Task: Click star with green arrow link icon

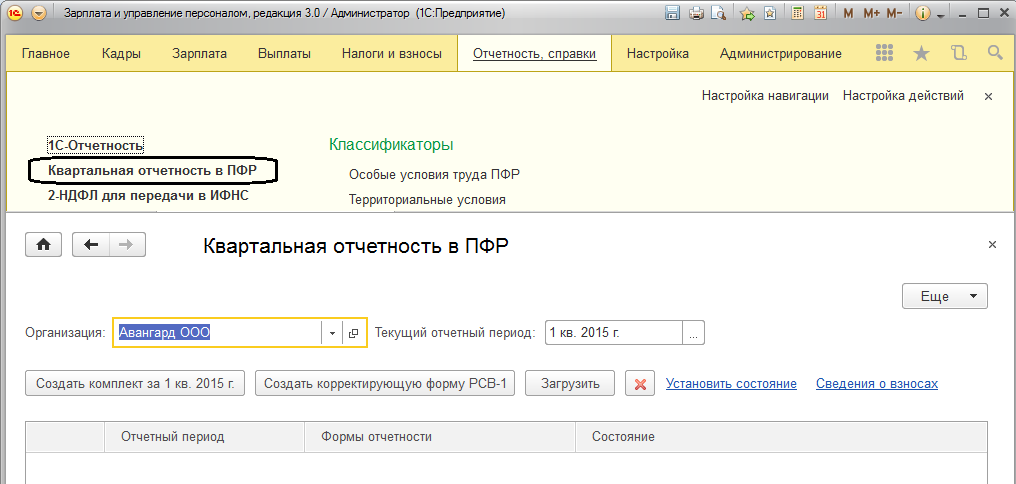Action: click(x=747, y=13)
